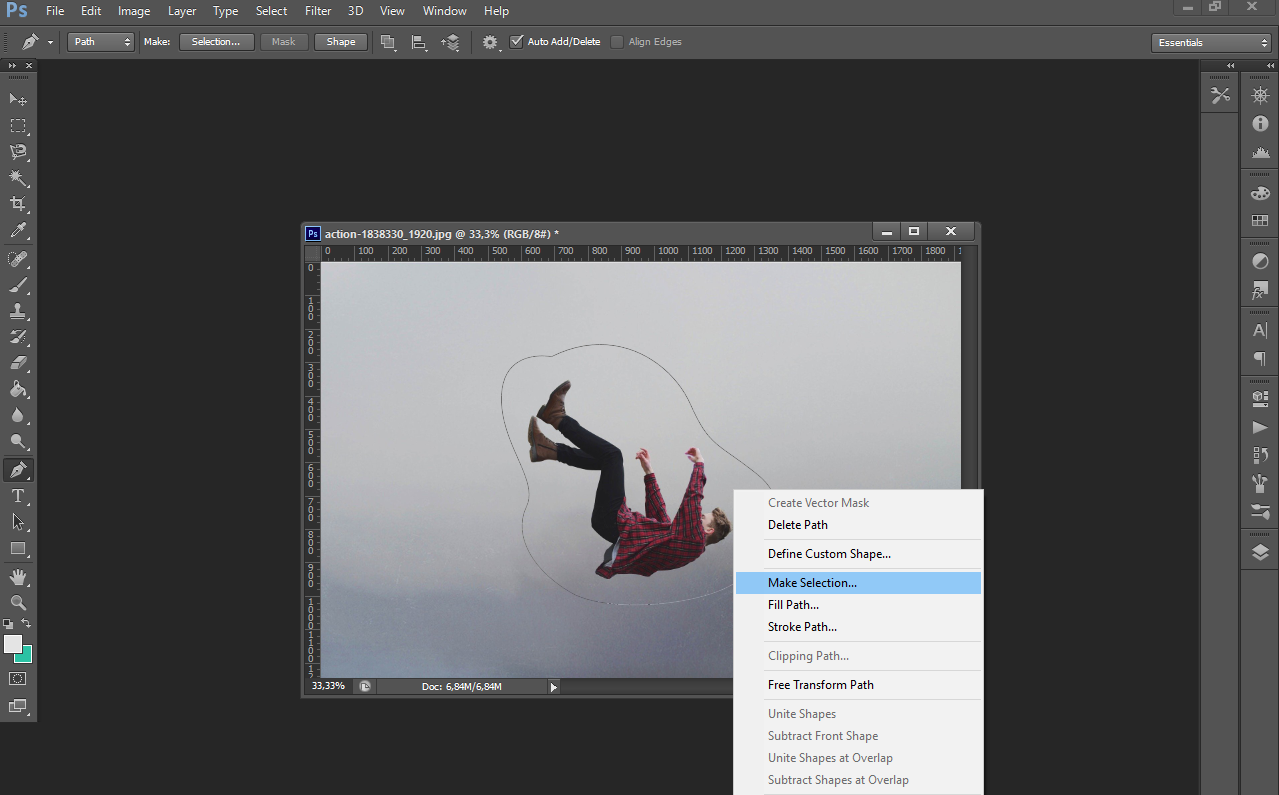The width and height of the screenshot is (1279, 795).
Task: Toggle Quick Mask mode
Action: [18, 678]
